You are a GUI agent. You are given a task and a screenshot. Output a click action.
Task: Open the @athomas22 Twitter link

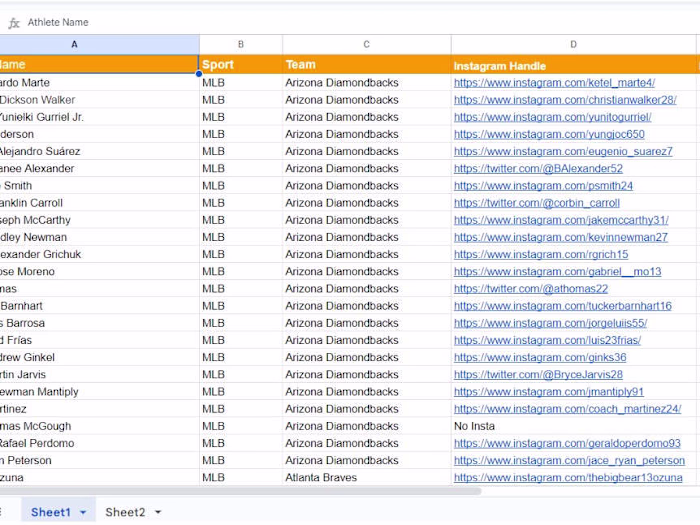click(x=531, y=289)
